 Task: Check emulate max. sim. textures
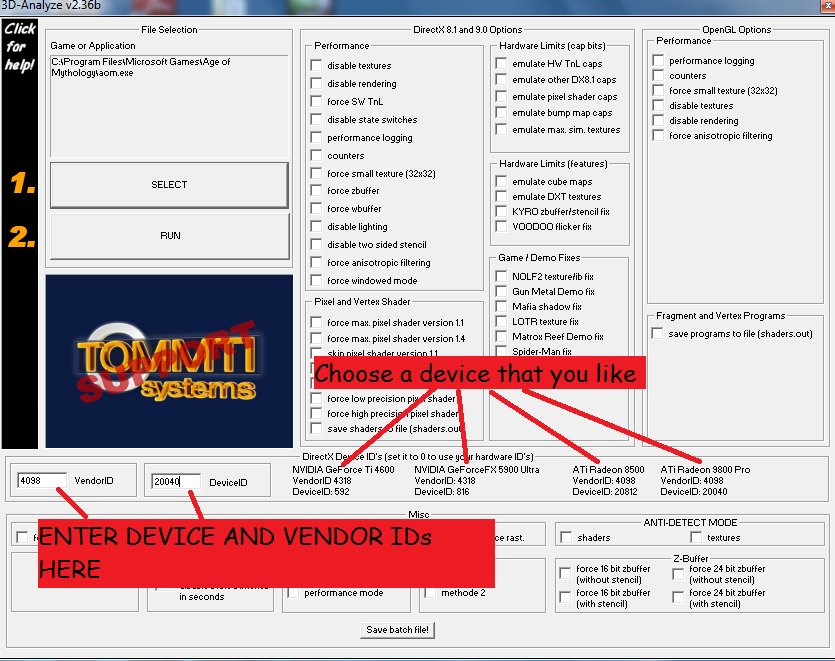(501, 129)
